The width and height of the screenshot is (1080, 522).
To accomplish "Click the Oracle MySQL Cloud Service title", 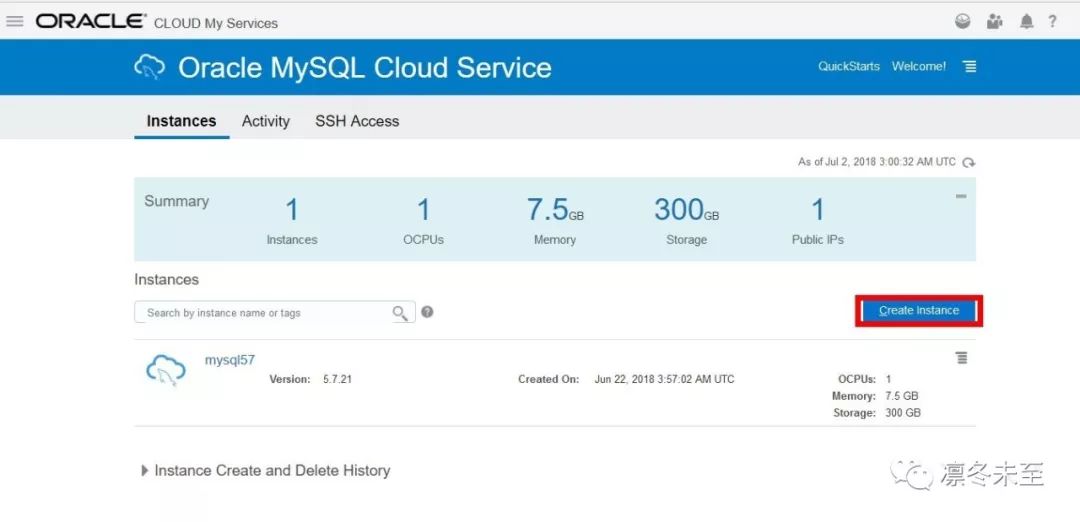I will [x=364, y=67].
